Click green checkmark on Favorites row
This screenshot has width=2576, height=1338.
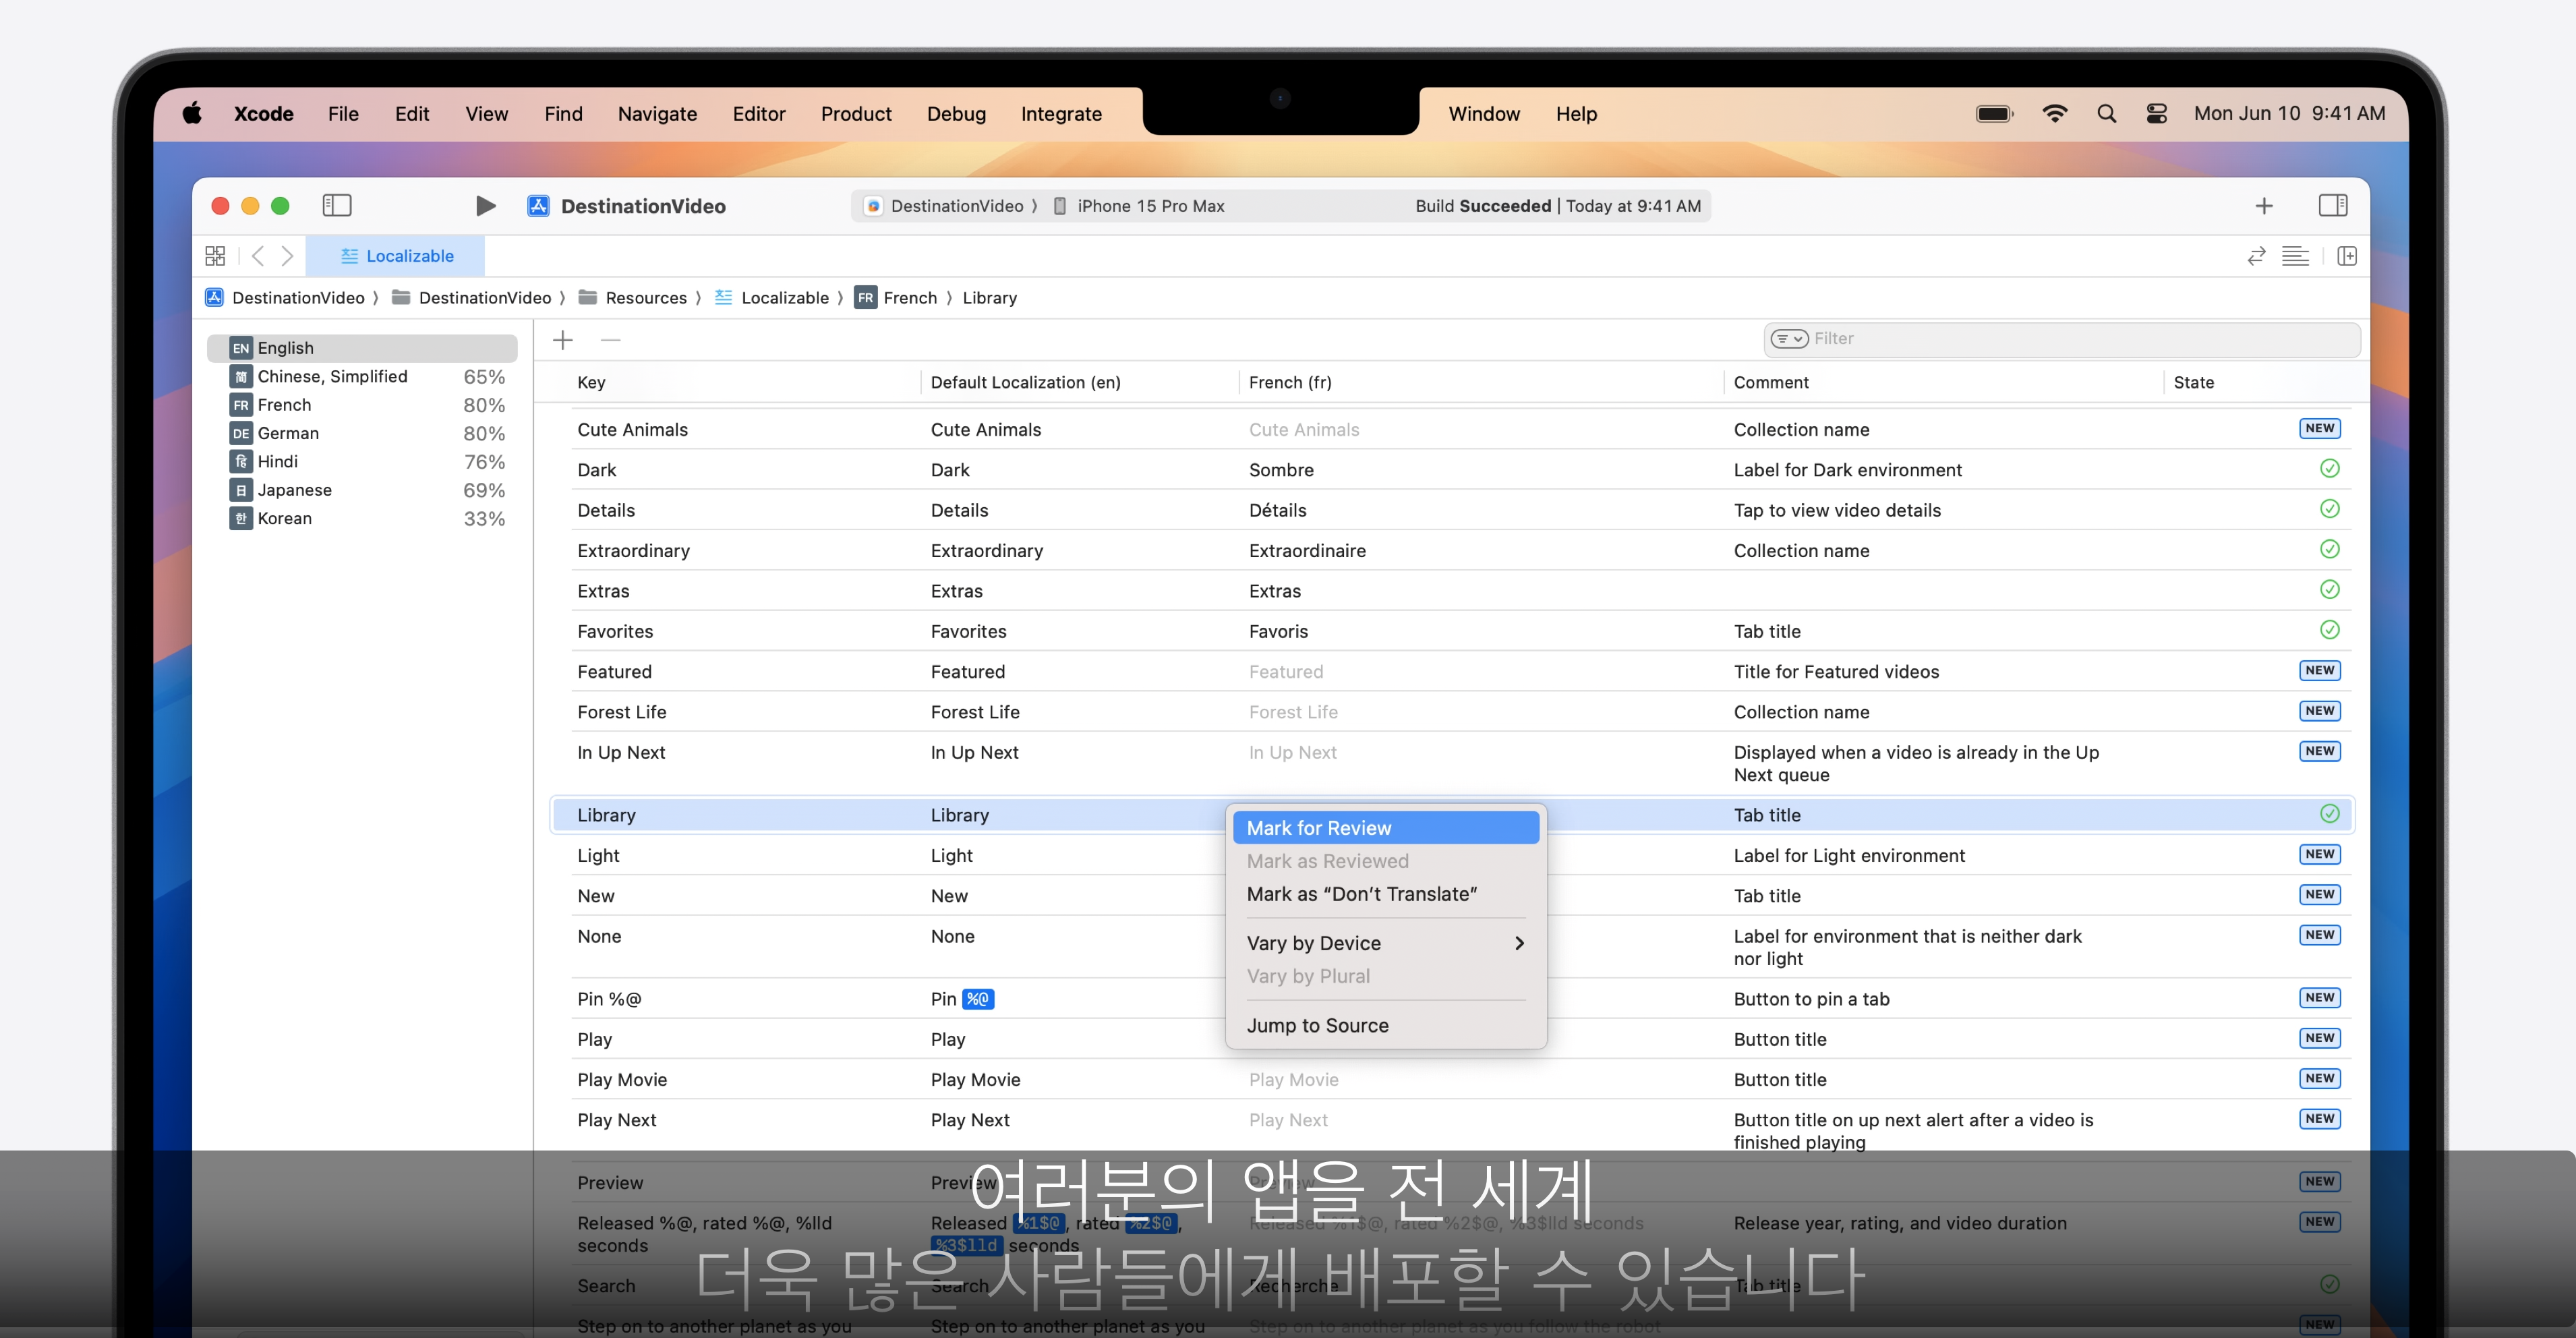(x=2329, y=630)
